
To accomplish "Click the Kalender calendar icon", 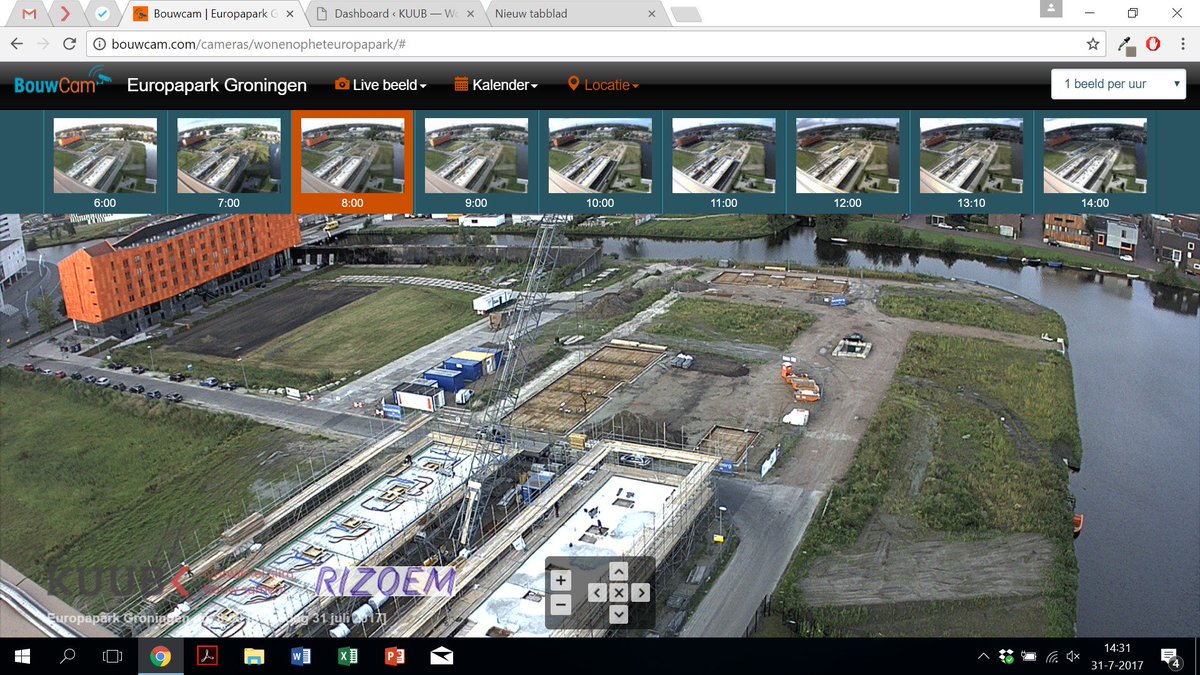I will click(461, 85).
